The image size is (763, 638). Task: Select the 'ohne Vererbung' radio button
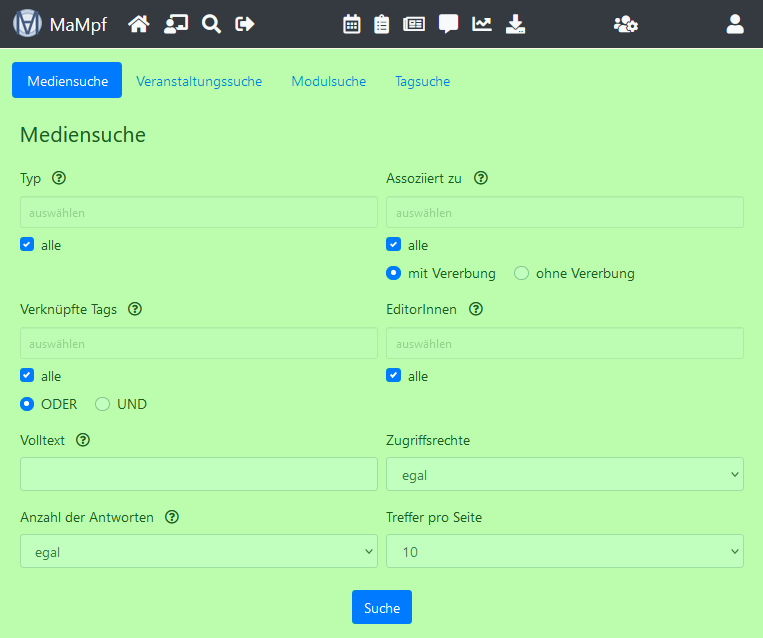521,273
